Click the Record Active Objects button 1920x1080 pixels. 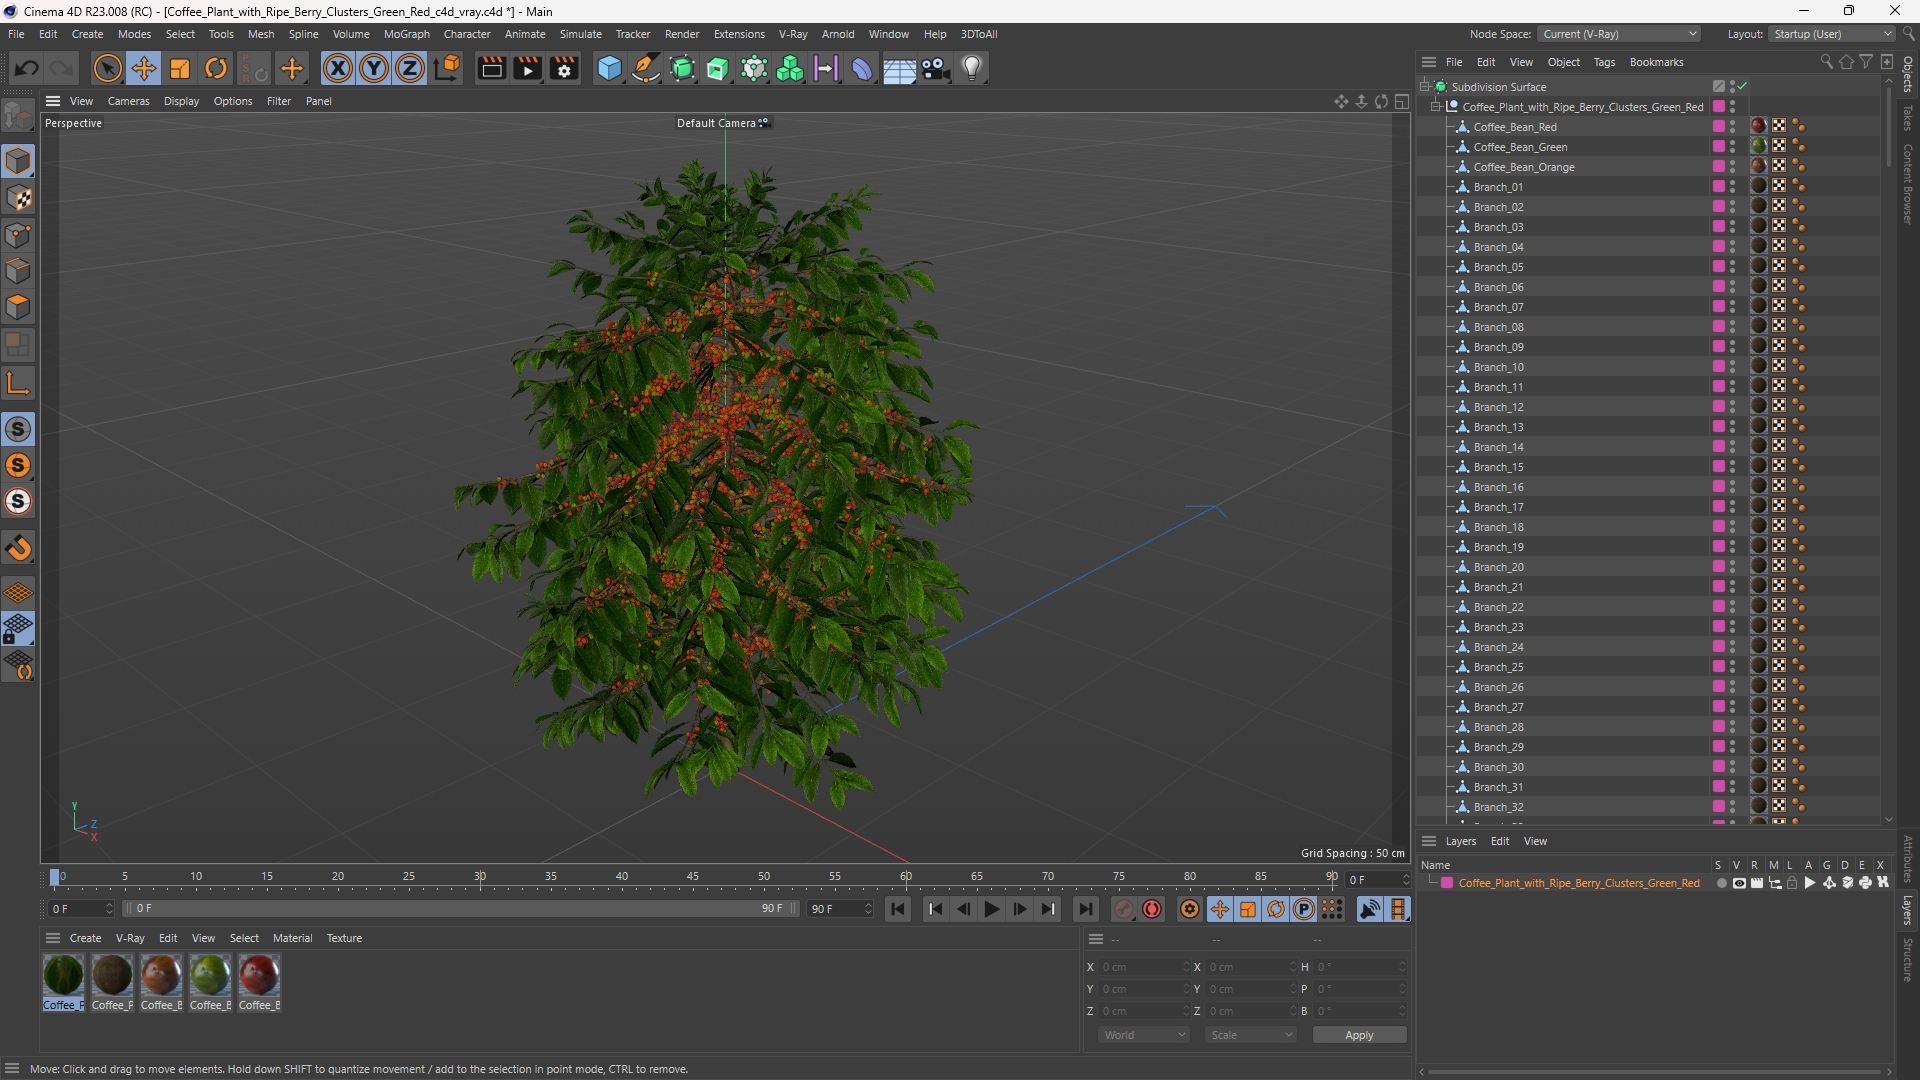[x=1124, y=909]
